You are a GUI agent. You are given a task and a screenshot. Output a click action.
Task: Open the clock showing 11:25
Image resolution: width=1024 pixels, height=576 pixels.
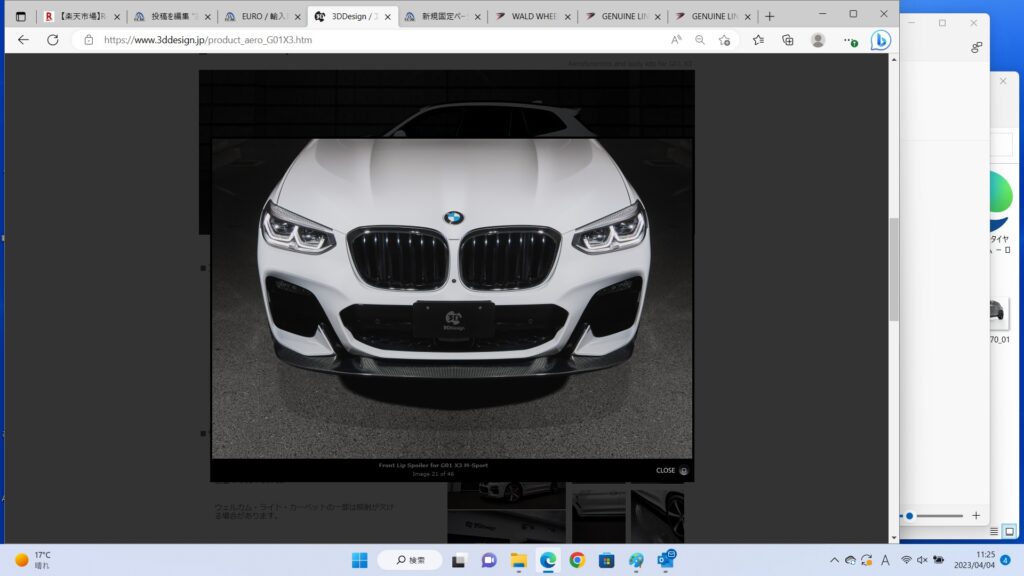(974, 560)
